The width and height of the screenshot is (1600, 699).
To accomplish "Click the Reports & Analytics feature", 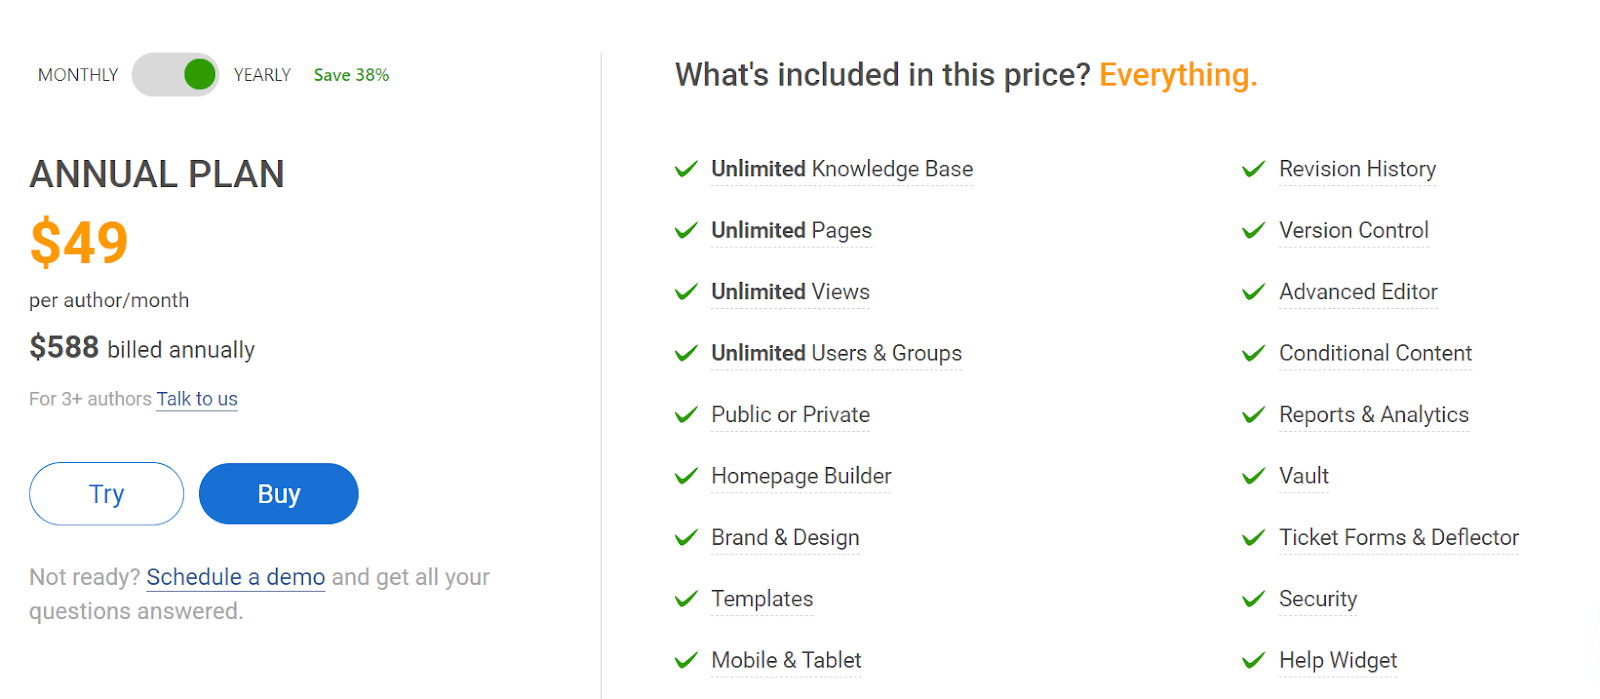I will (x=1374, y=415).
